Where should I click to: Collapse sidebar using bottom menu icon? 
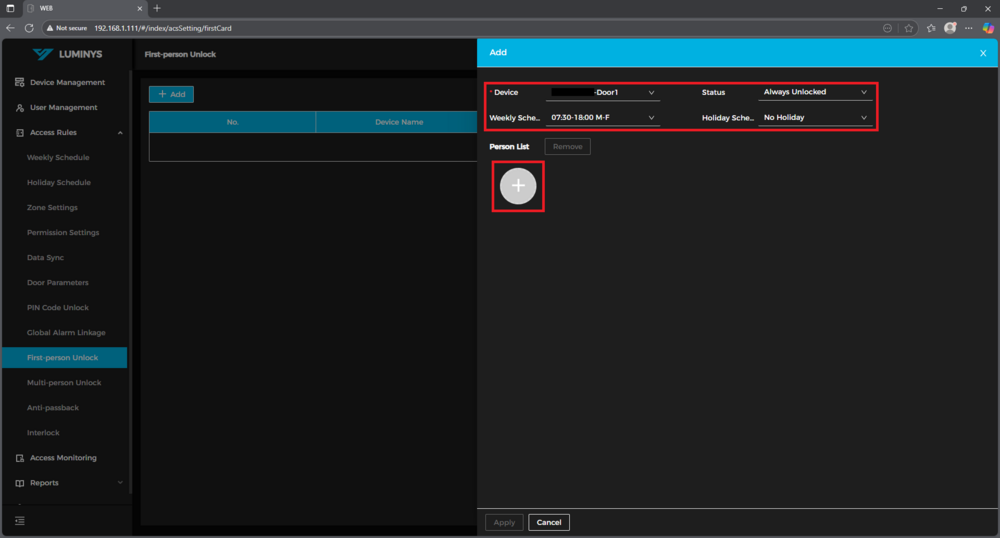point(19,520)
